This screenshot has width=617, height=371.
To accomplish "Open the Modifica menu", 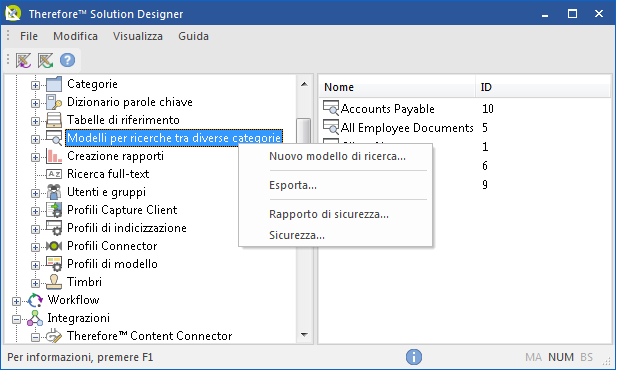I will 76,36.
